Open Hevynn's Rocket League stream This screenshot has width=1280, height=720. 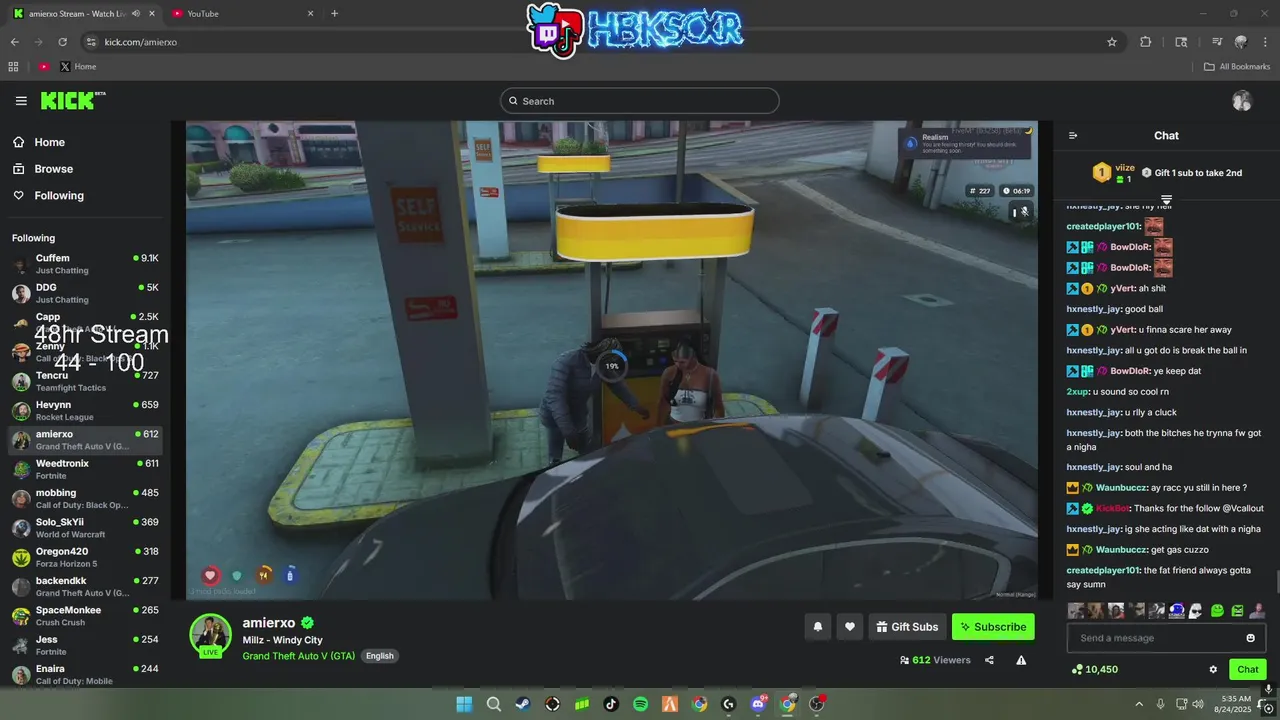(x=85, y=410)
